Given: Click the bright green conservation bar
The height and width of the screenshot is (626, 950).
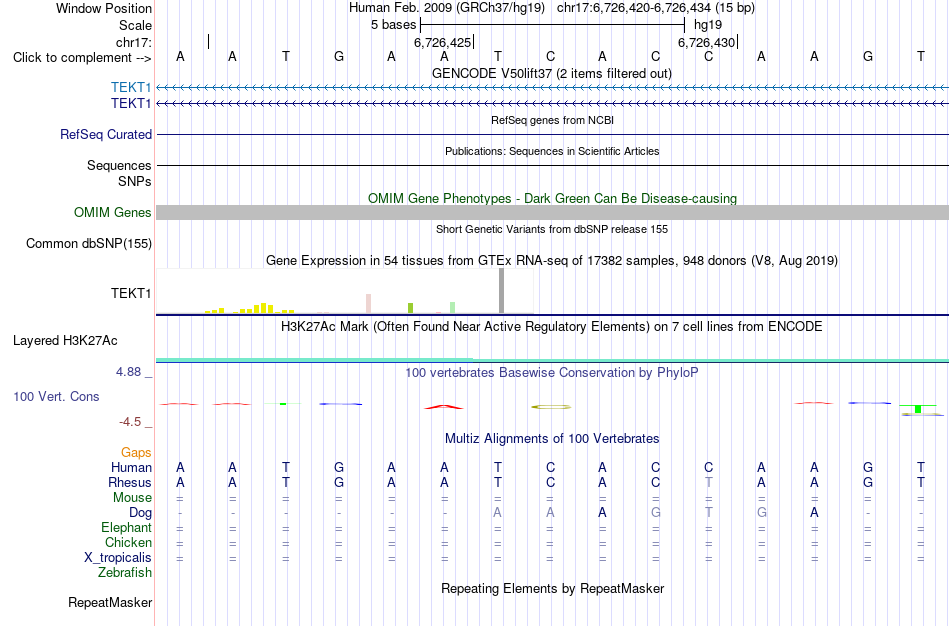Looking at the screenshot, I should coord(918,409).
